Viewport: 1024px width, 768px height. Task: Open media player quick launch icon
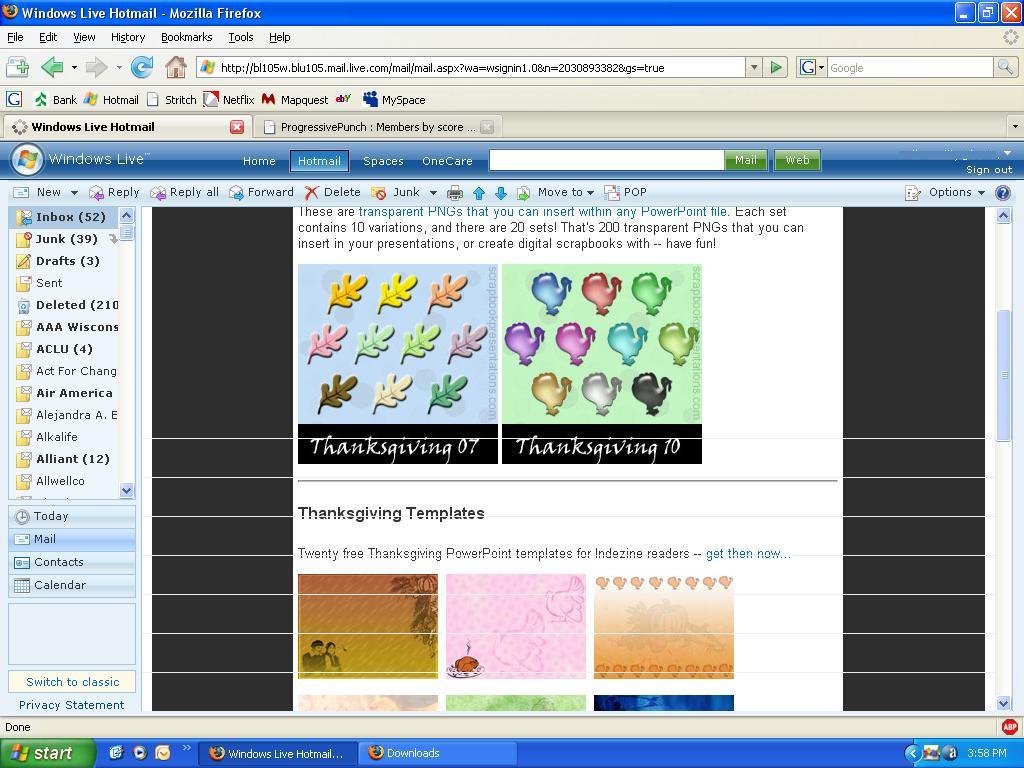pyautogui.click(x=140, y=752)
